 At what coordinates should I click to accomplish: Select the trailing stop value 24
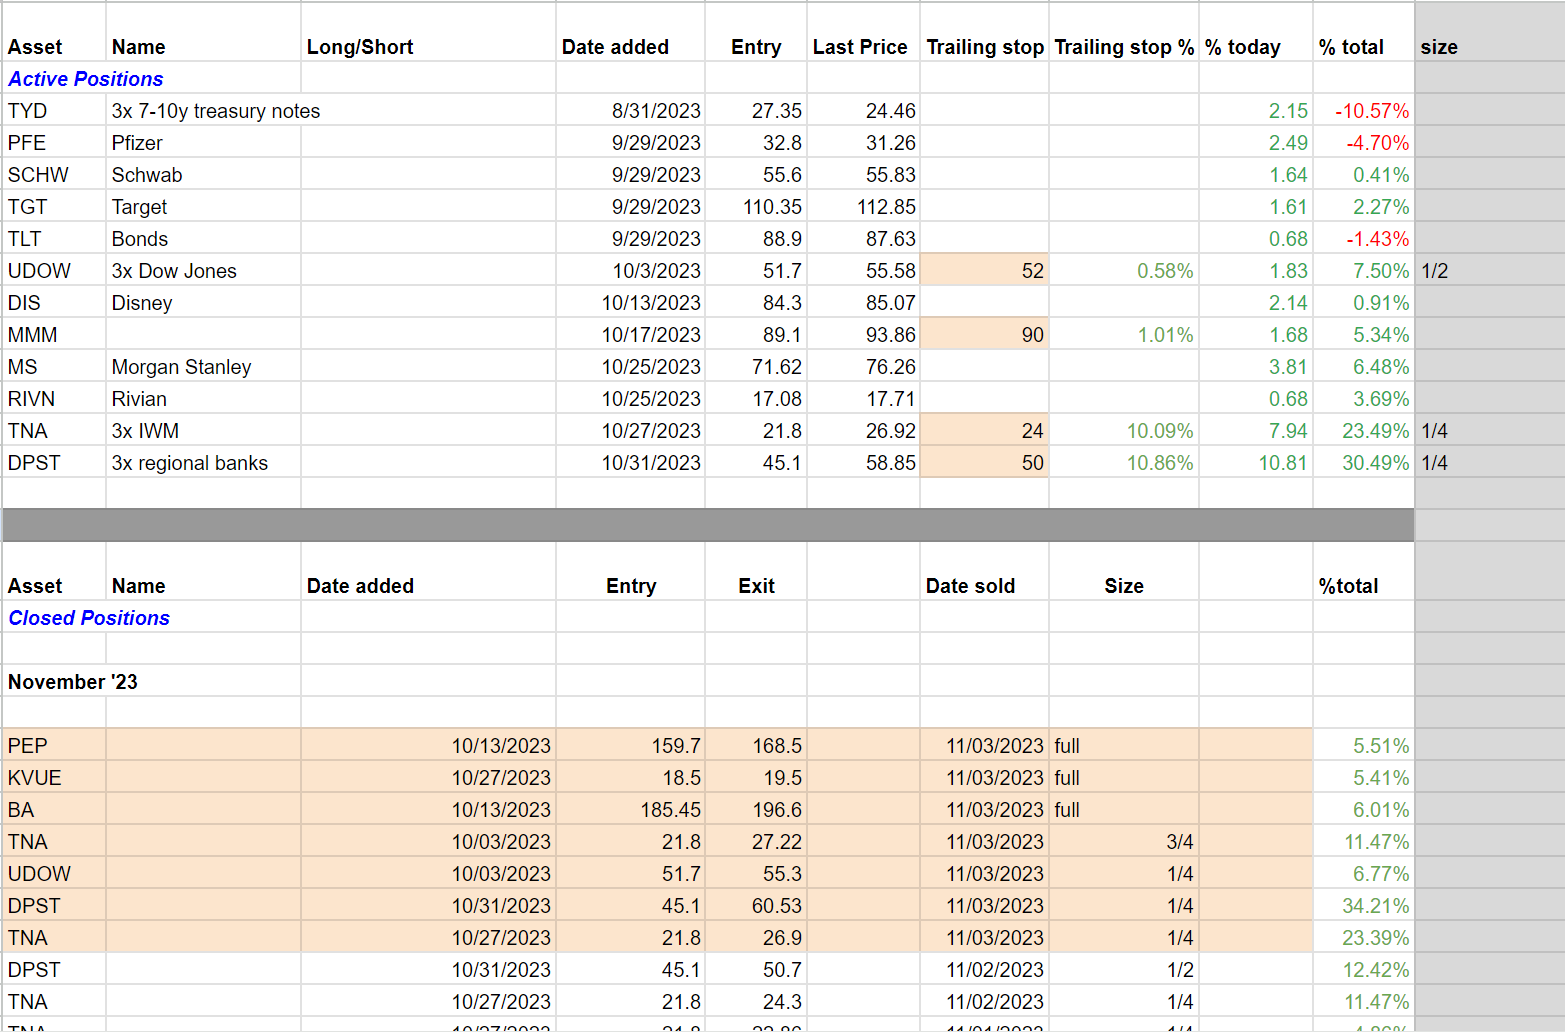click(984, 431)
